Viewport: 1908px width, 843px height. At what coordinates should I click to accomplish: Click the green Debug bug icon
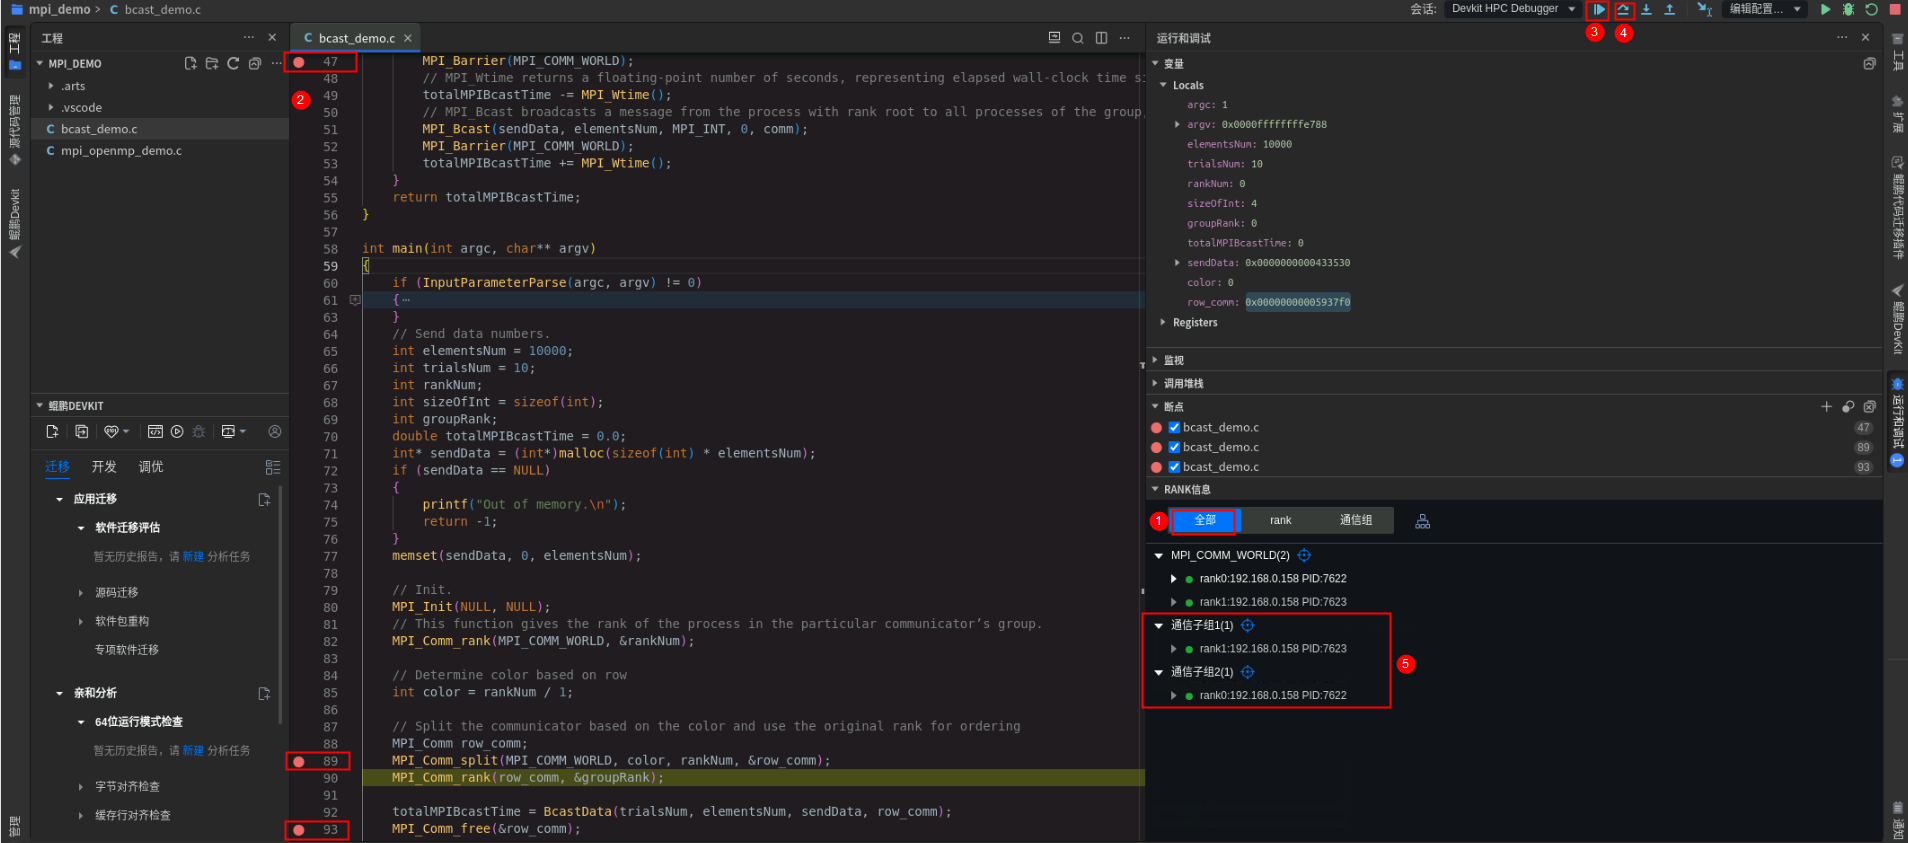1848,9
